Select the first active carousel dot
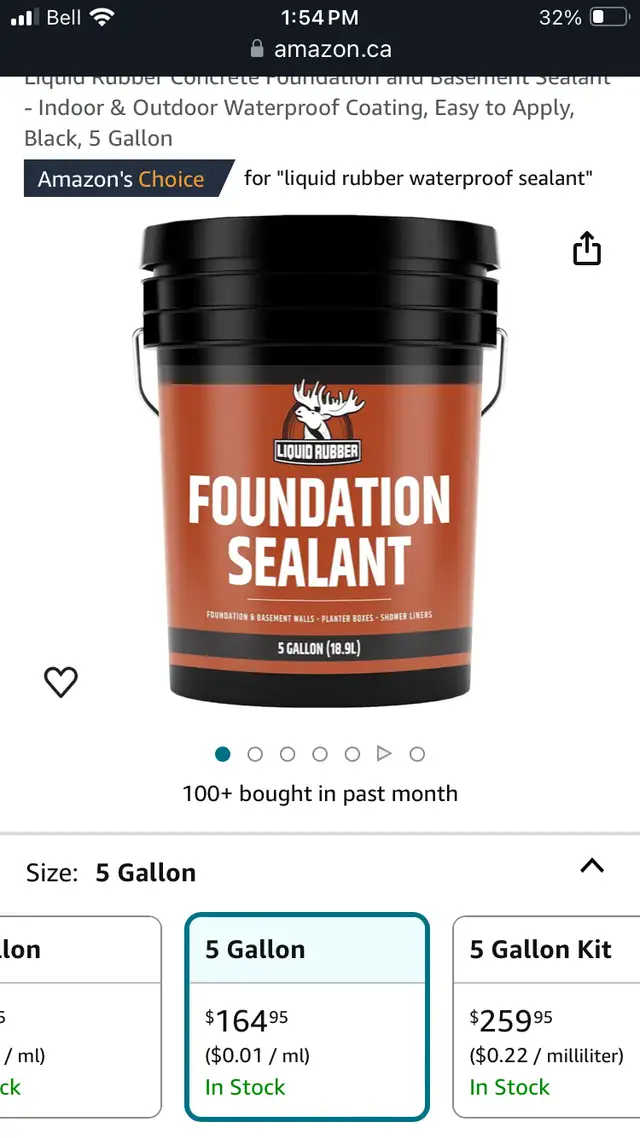 (223, 754)
